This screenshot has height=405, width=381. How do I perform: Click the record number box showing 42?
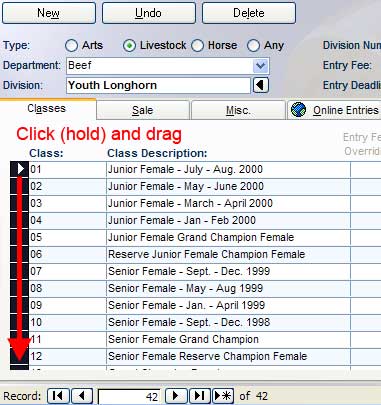point(129,397)
